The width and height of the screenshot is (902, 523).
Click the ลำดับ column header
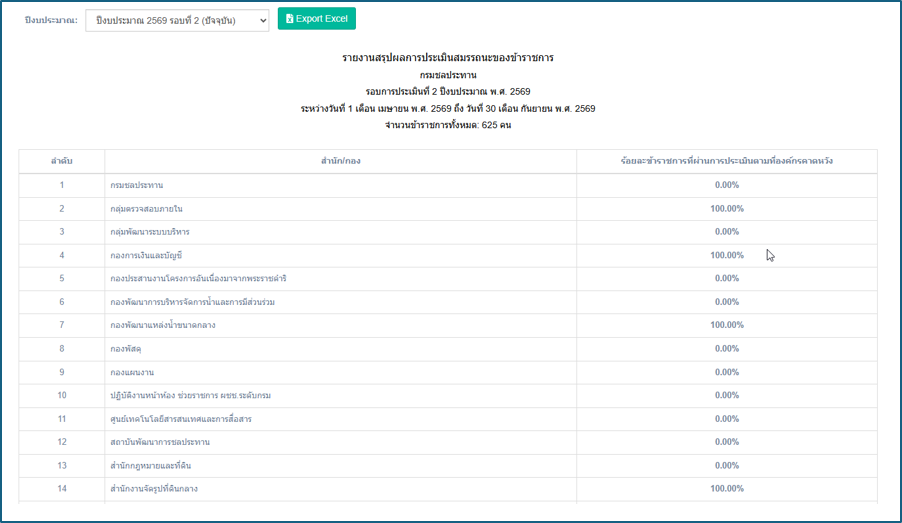[x=62, y=161]
